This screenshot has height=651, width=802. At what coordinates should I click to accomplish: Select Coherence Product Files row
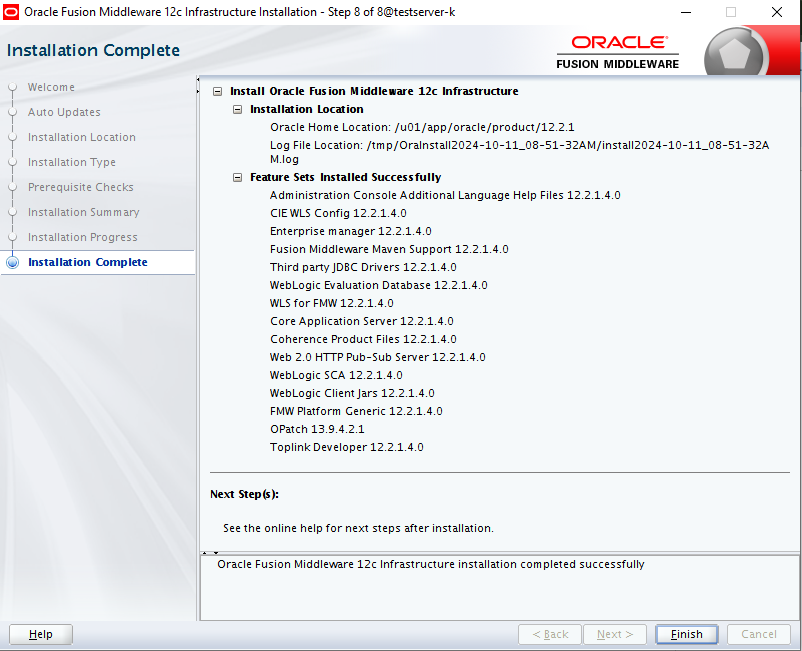(363, 339)
